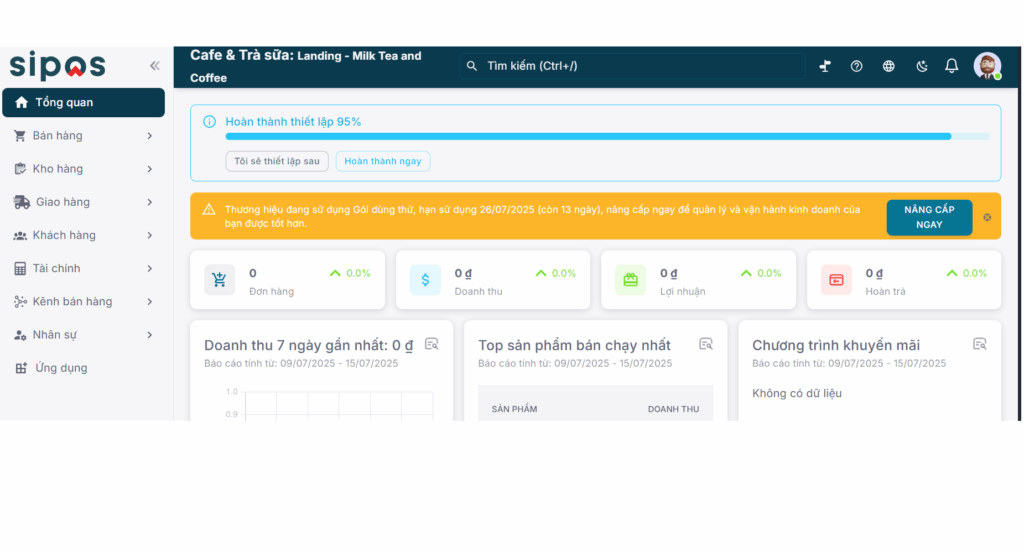Select Tổng quan in the sidebar

pos(83,102)
